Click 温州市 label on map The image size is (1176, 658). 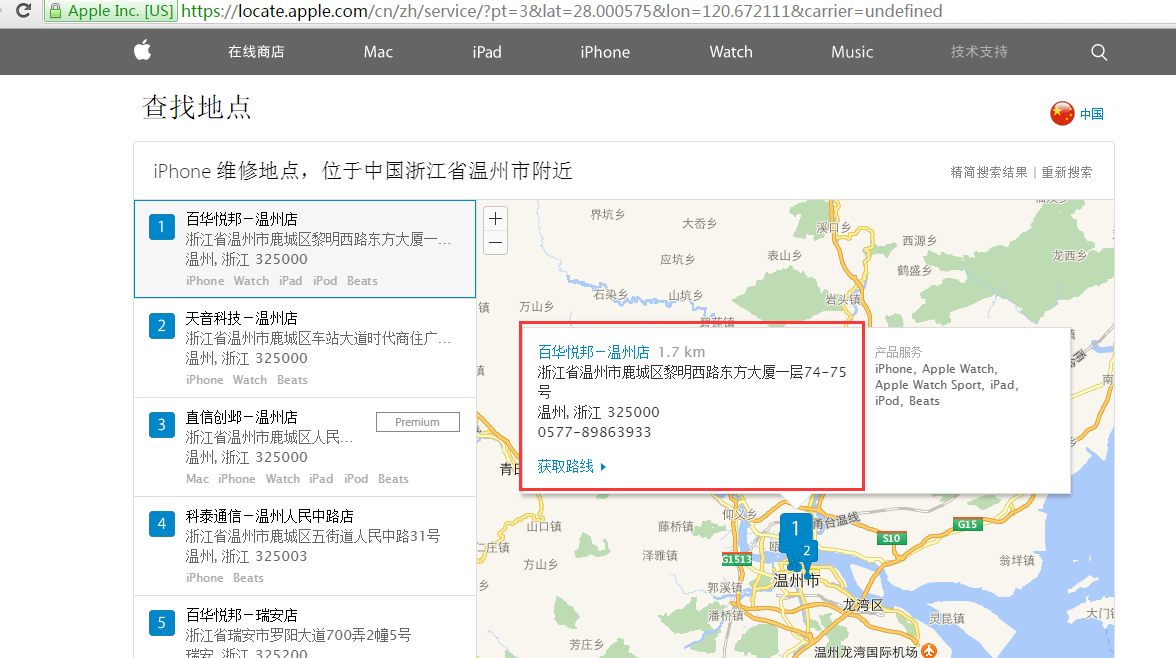click(x=796, y=580)
